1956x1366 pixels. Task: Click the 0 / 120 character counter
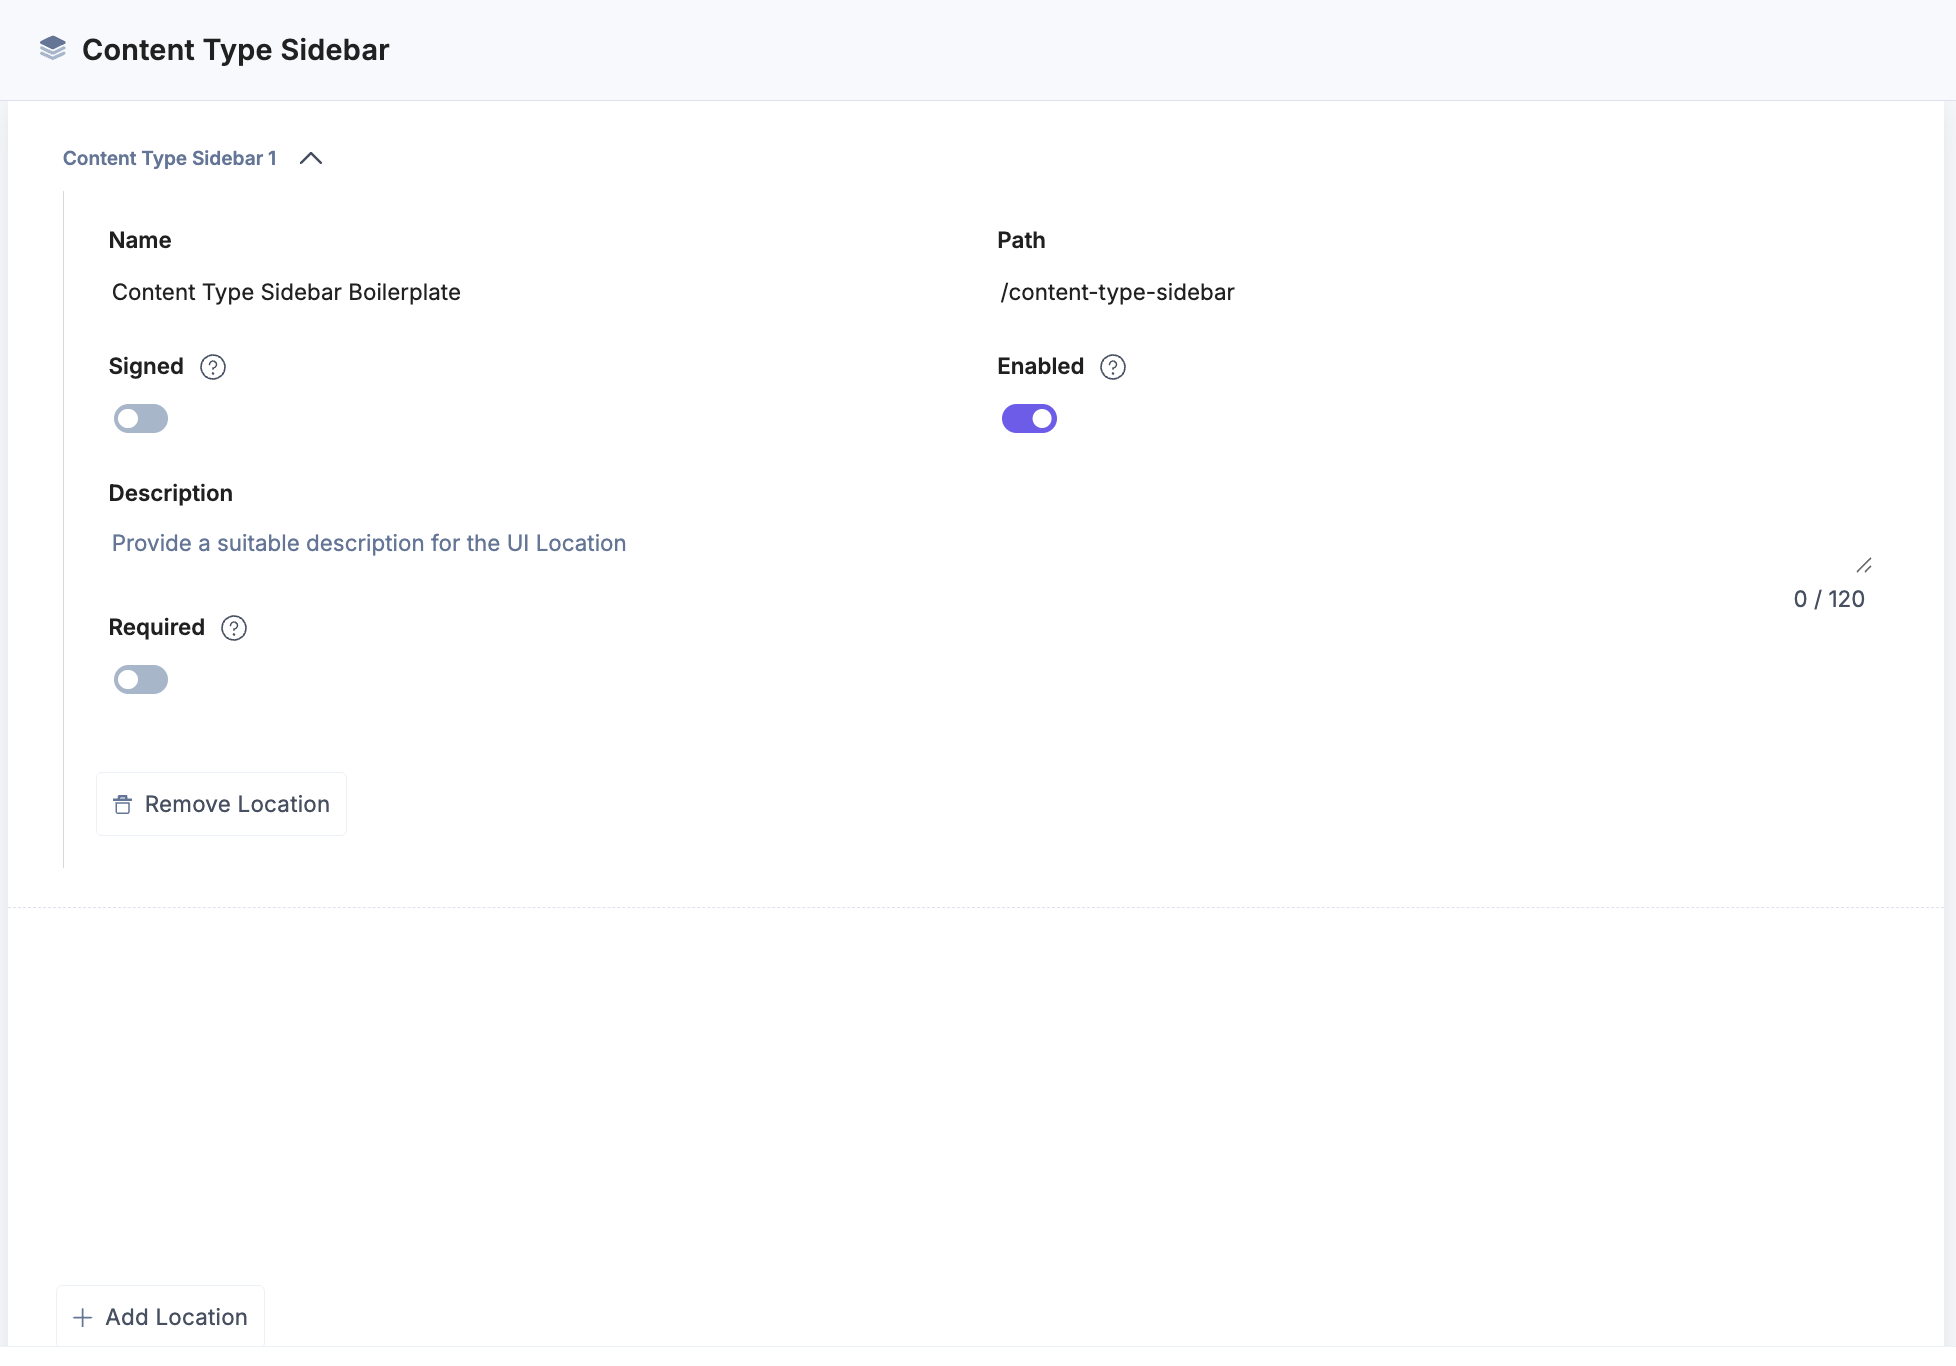click(x=1829, y=599)
